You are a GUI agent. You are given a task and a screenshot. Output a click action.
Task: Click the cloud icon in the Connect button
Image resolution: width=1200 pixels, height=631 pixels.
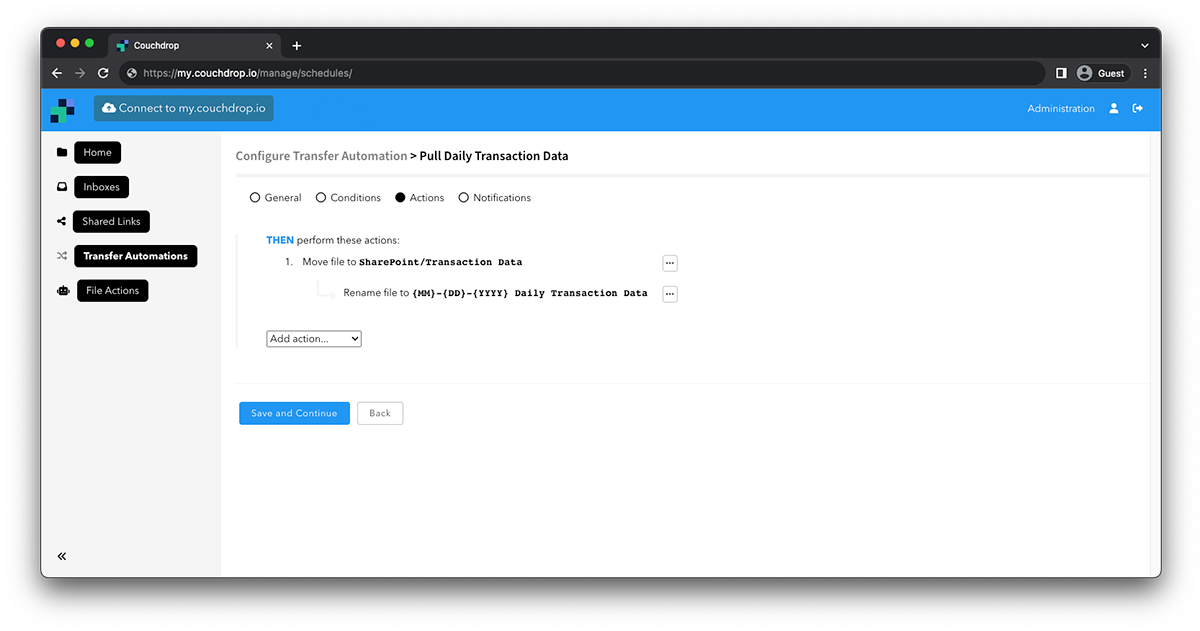tap(108, 108)
